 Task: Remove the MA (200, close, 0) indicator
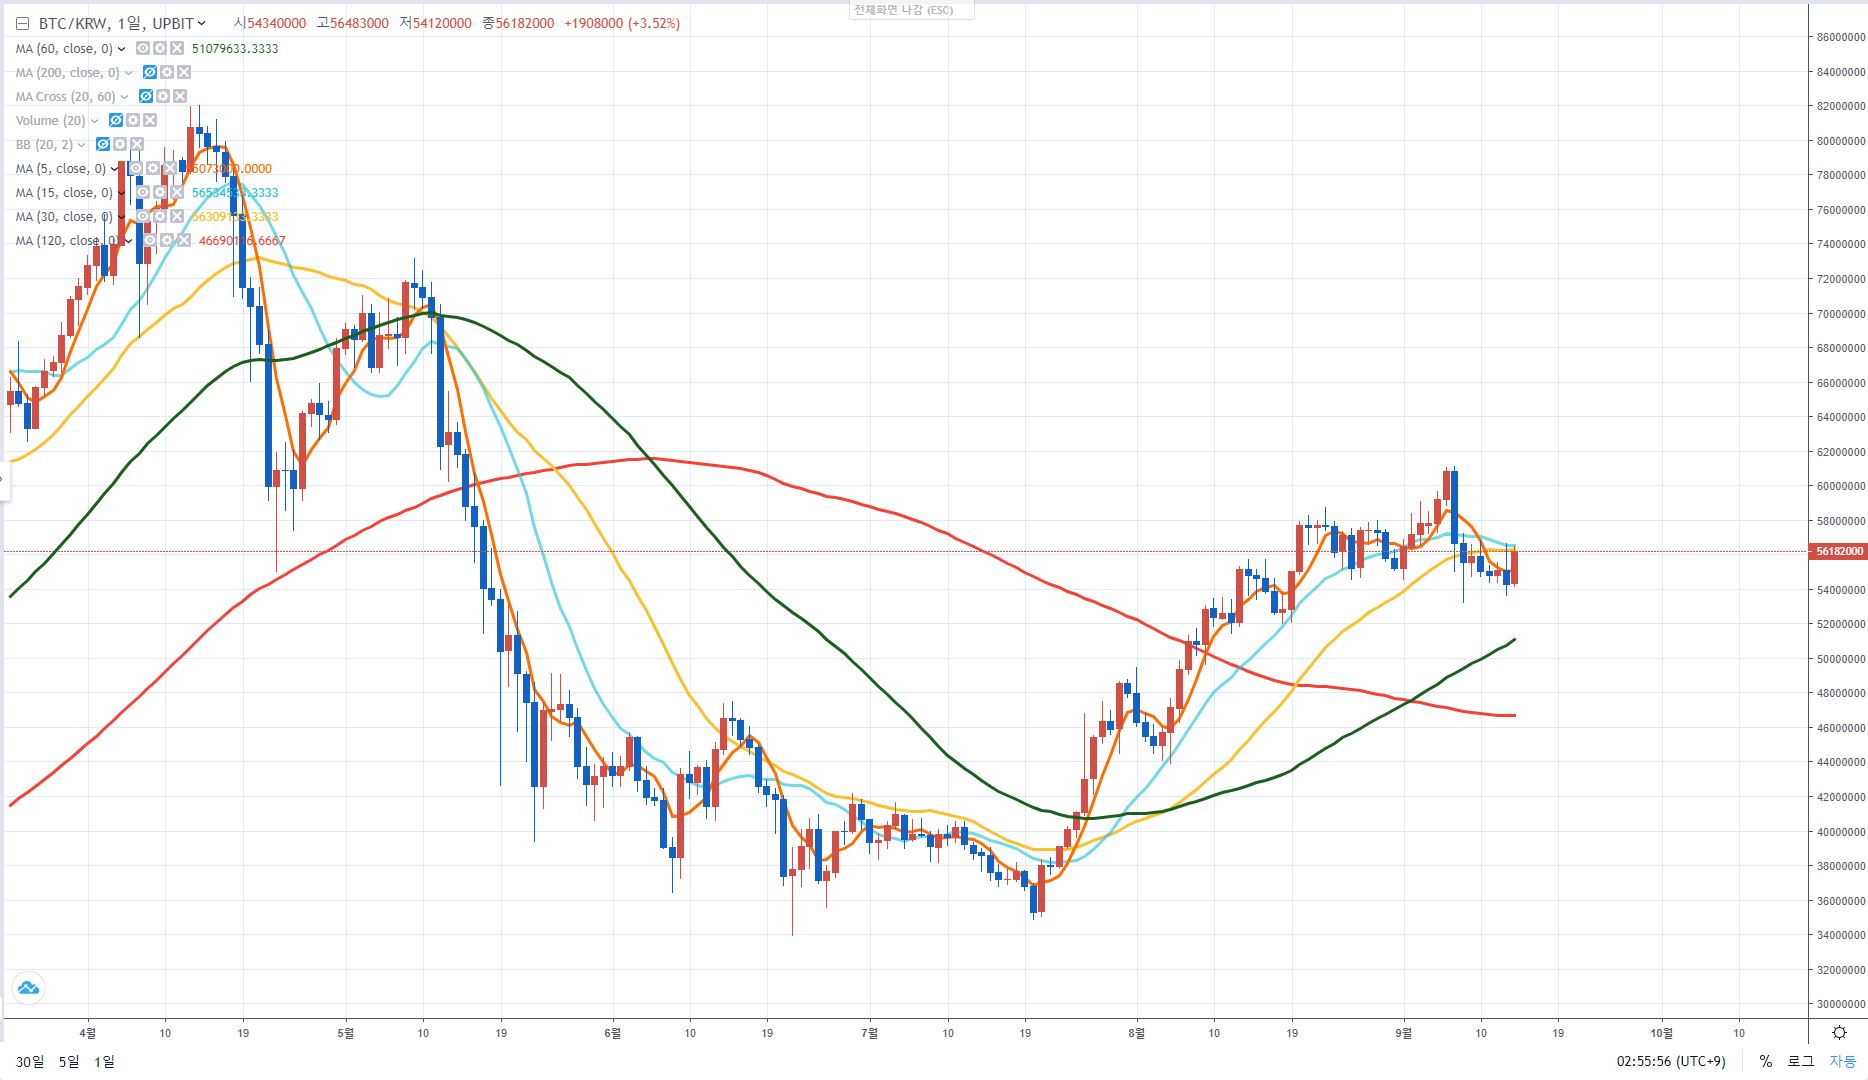(x=184, y=72)
